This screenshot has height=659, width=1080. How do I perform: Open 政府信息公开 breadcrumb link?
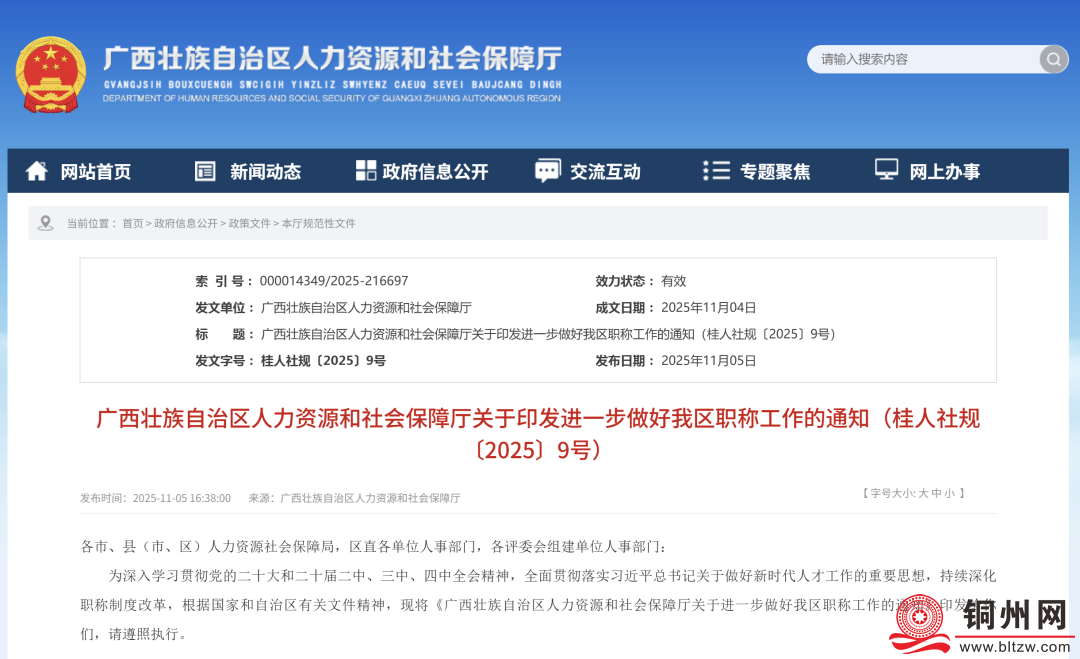186,224
